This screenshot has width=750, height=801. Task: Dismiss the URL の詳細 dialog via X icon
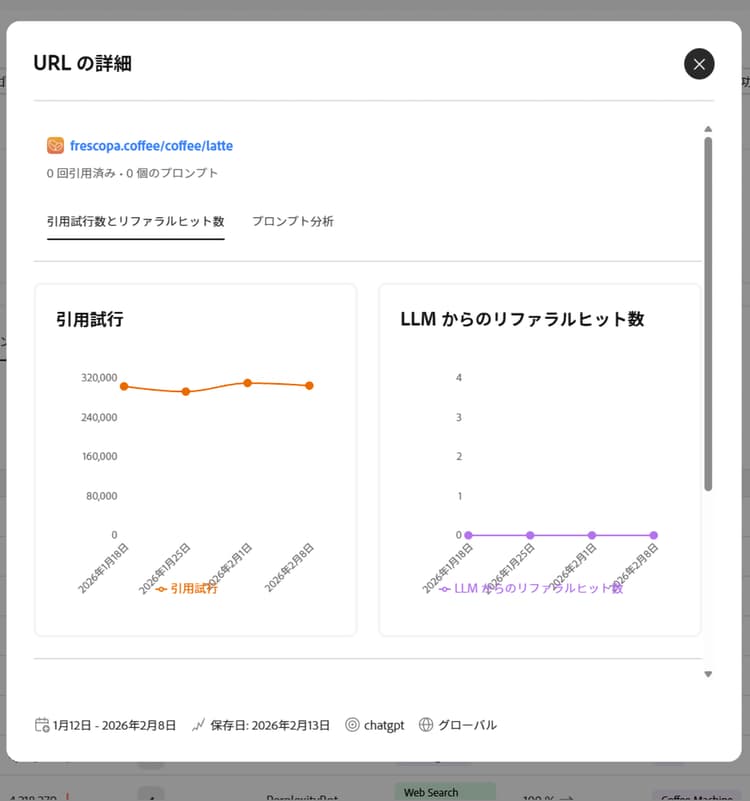pos(699,63)
